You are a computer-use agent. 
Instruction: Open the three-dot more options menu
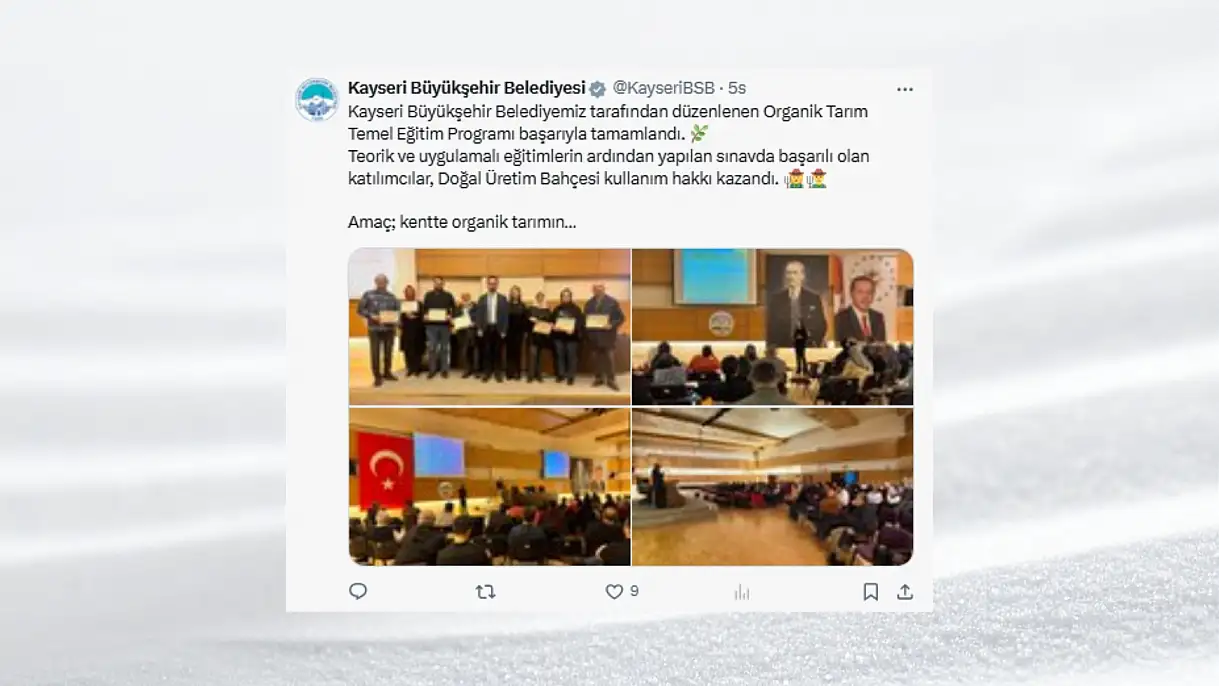click(x=905, y=89)
